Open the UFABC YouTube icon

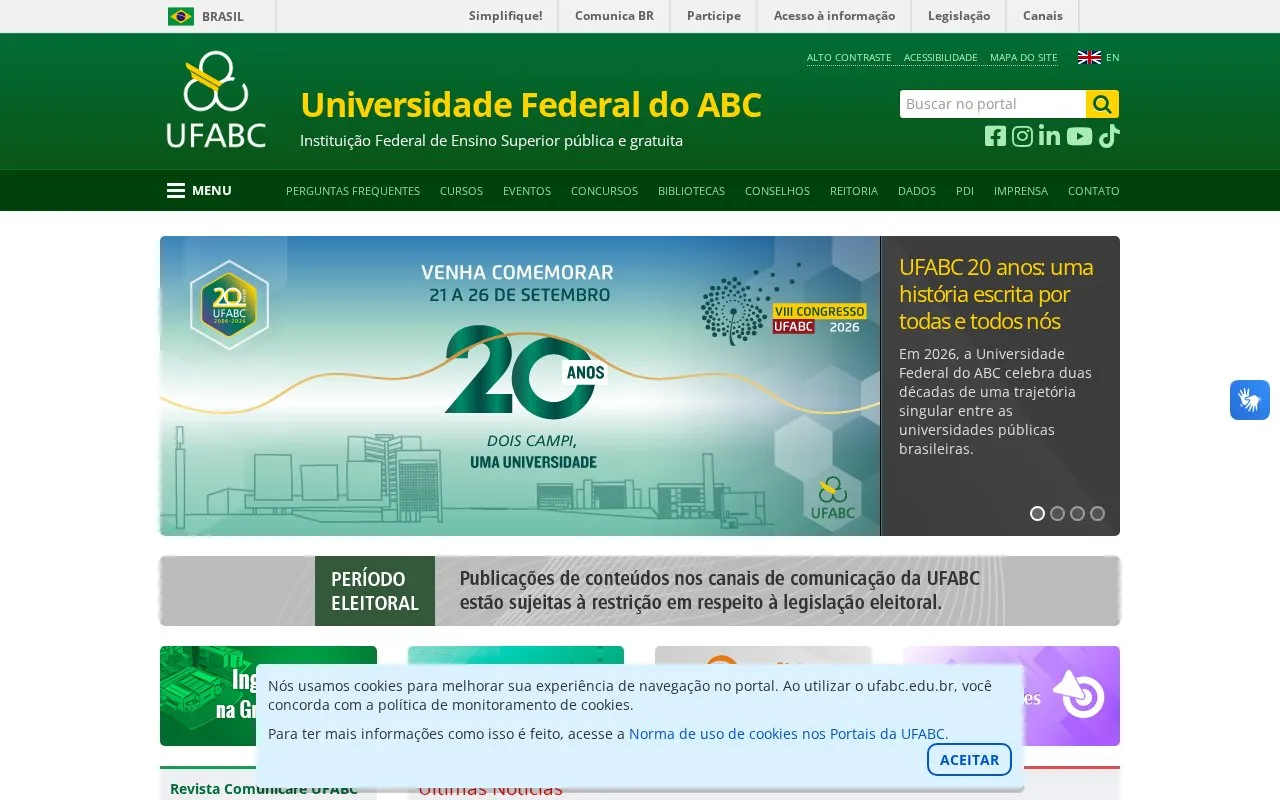click(1079, 137)
